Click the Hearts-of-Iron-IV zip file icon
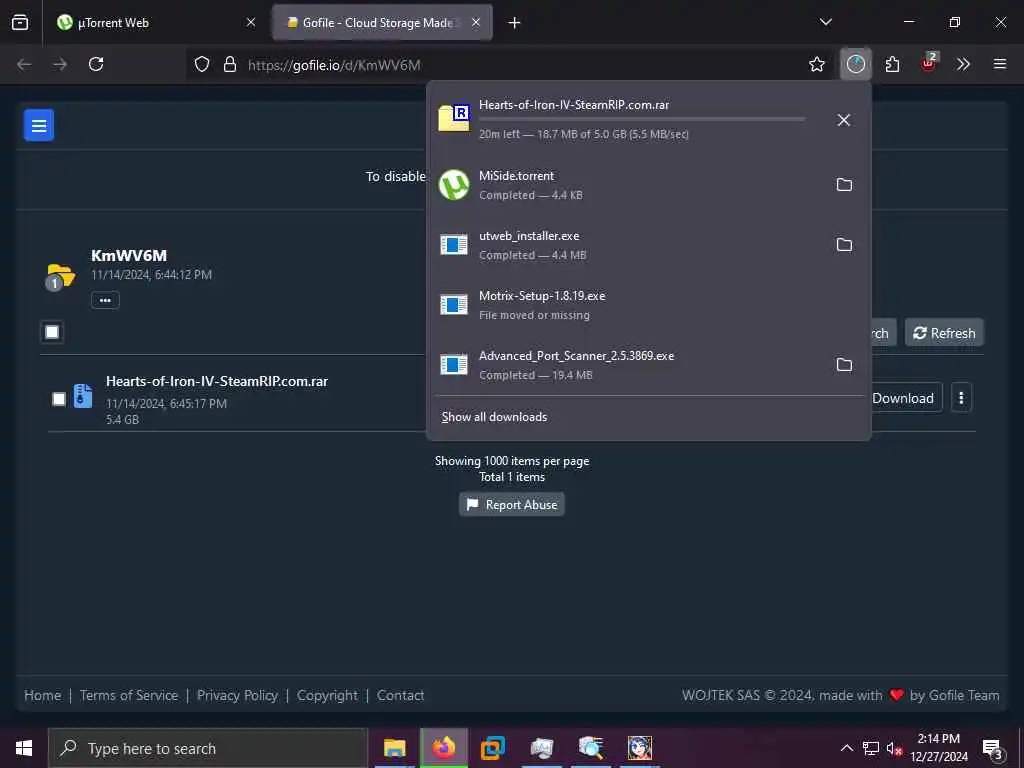The image size is (1024, 768). click(x=83, y=396)
